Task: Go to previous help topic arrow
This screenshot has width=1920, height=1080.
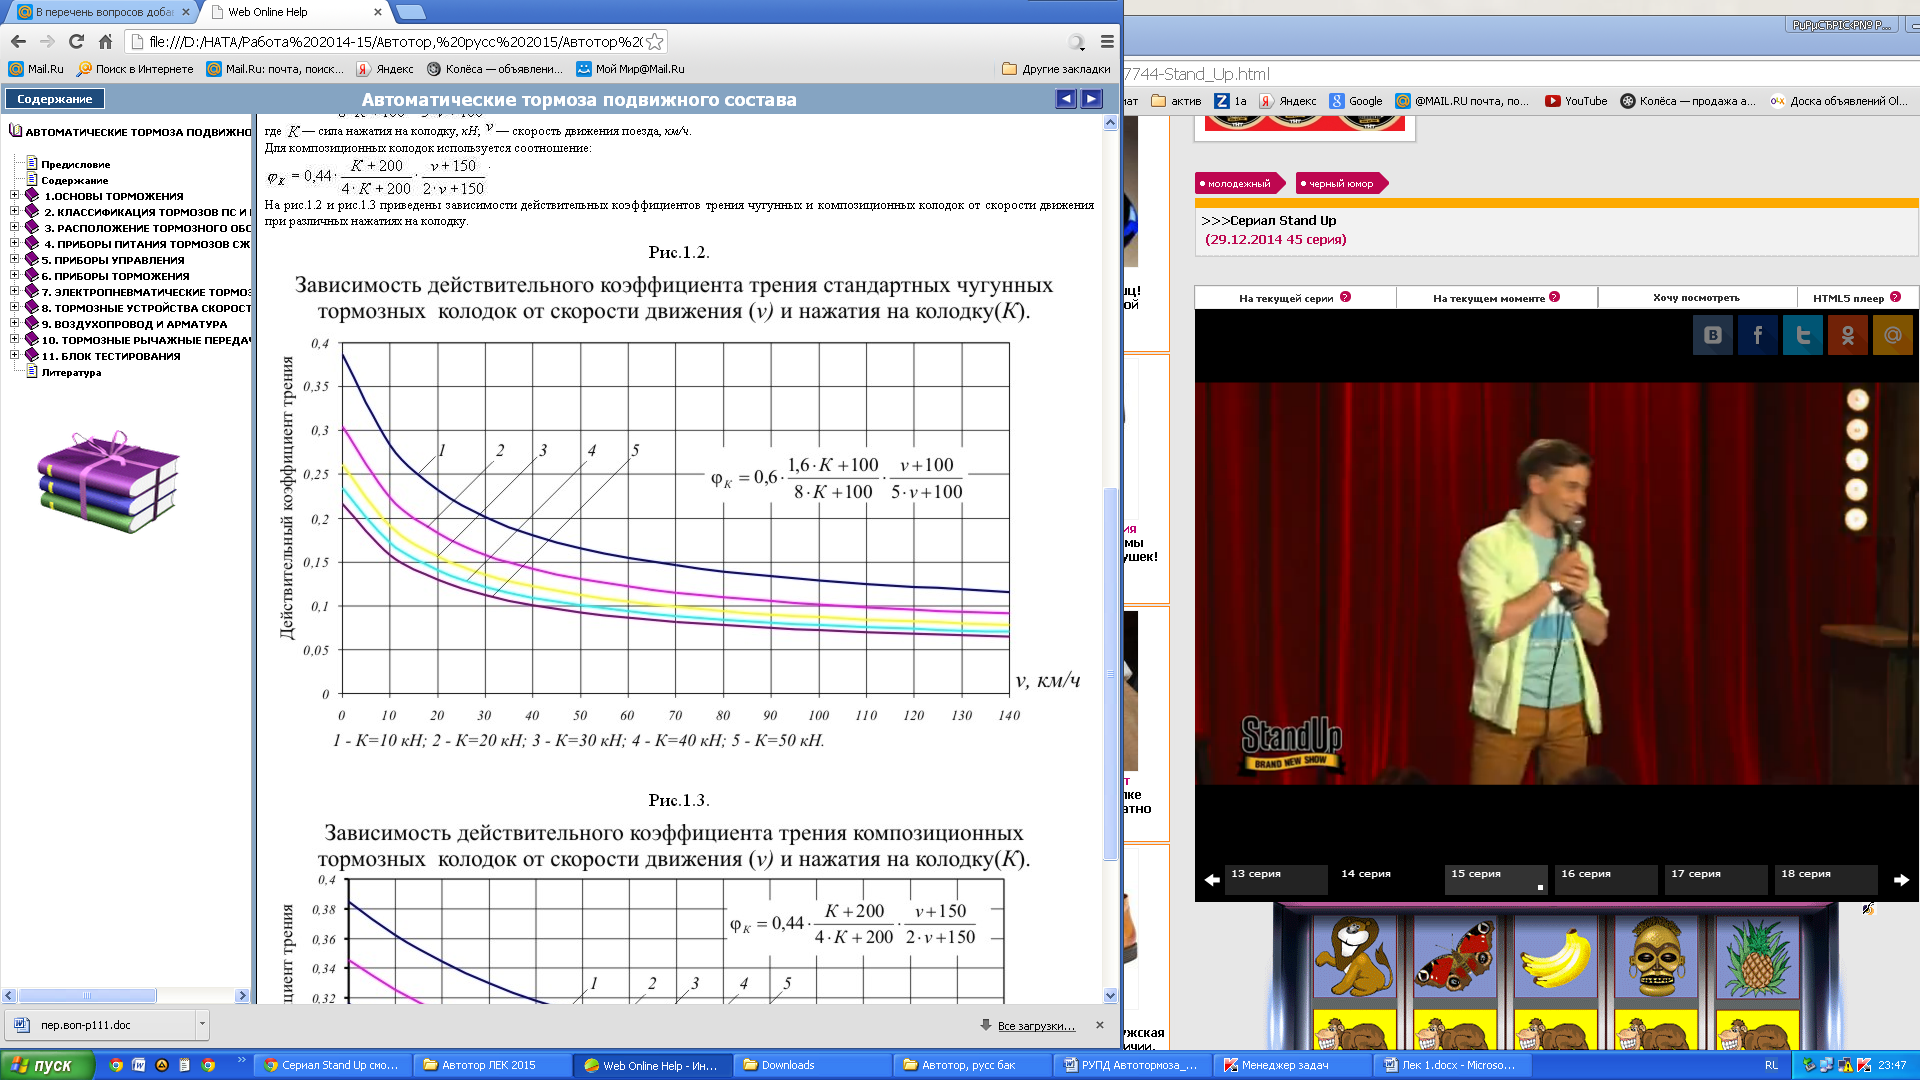Action: click(x=1066, y=99)
